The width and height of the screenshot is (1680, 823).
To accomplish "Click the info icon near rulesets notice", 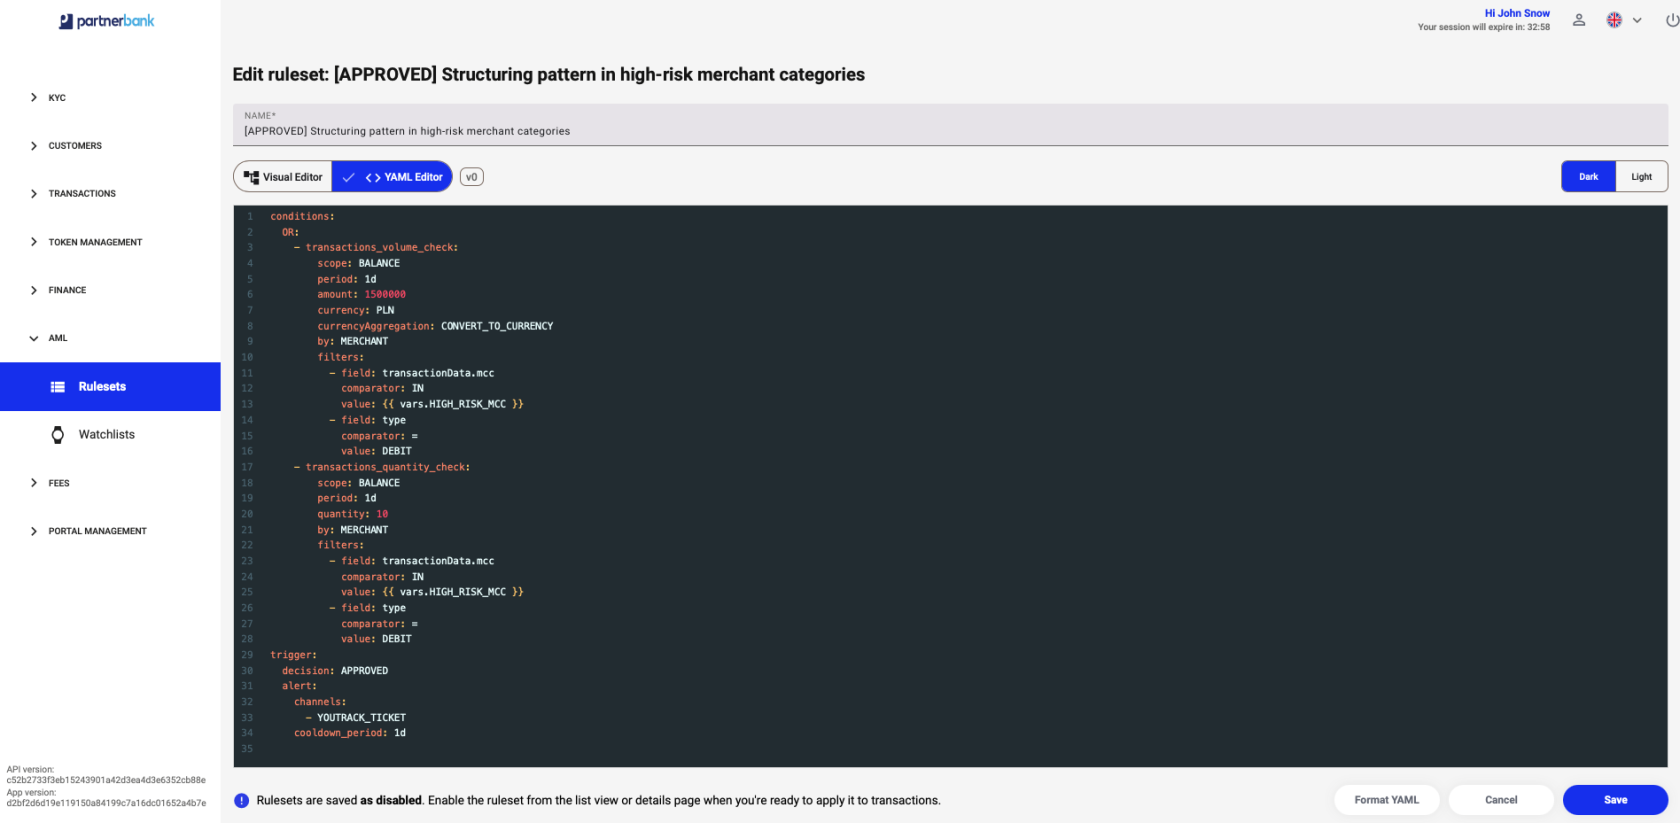I will (x=241, y=800).
